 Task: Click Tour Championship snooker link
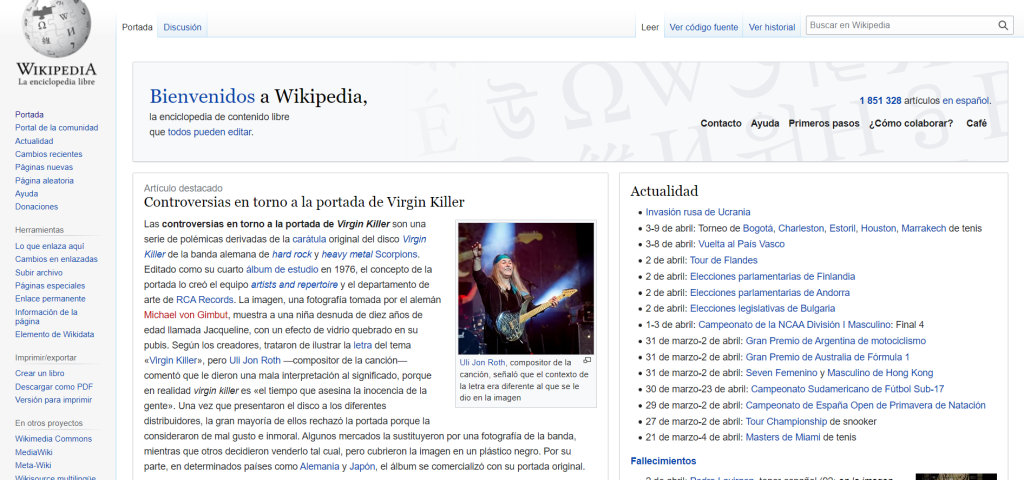pos(786,421)
